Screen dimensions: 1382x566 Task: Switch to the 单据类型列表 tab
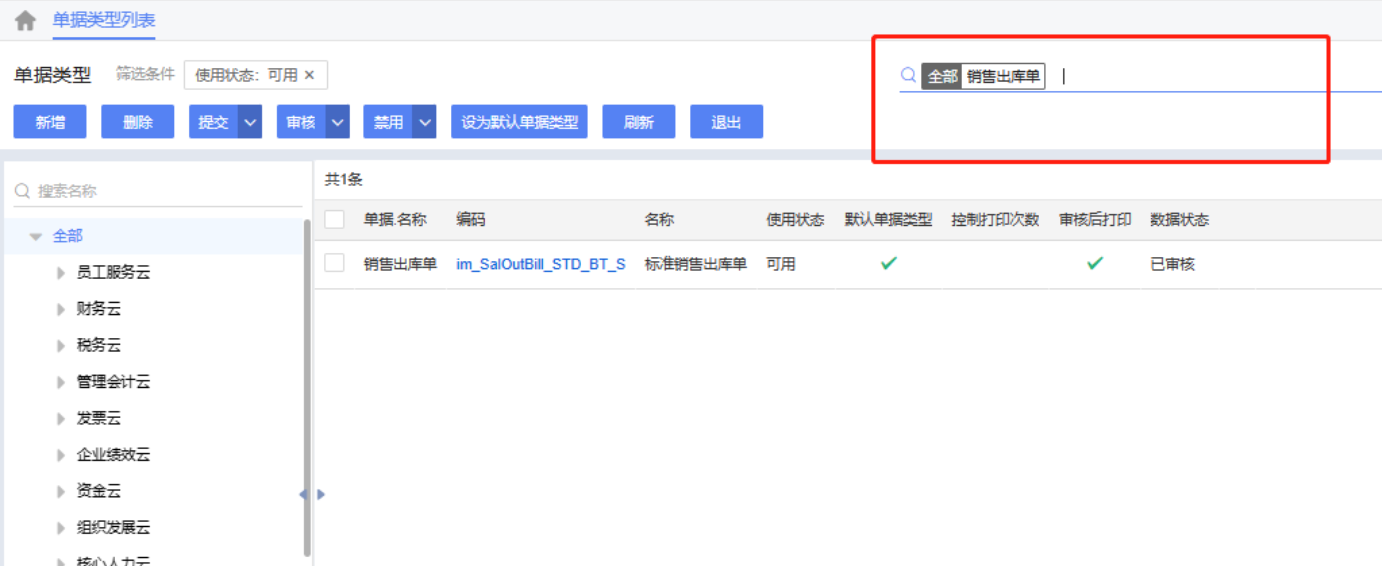click(x=104, y=20)
